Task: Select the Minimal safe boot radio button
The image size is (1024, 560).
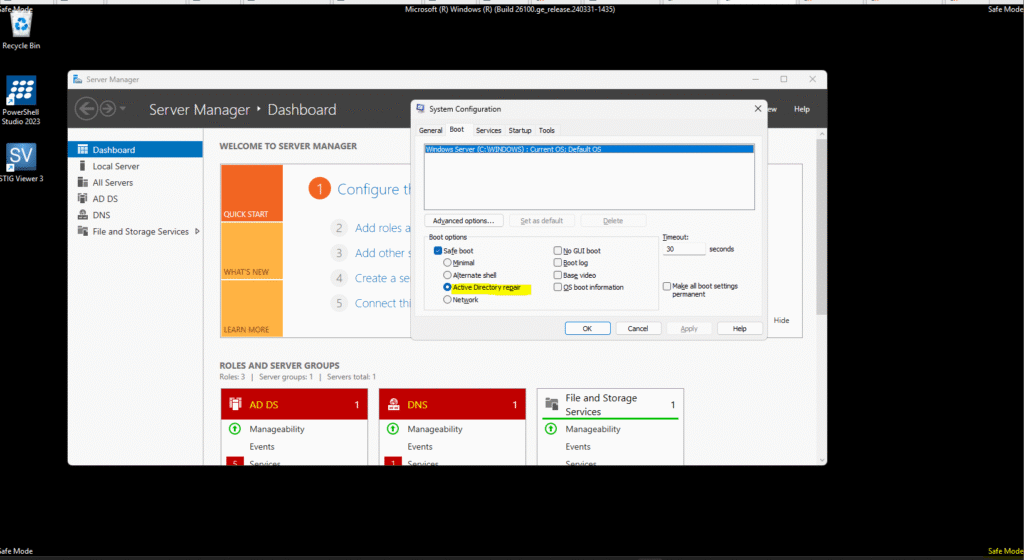Action: (447, 262)
